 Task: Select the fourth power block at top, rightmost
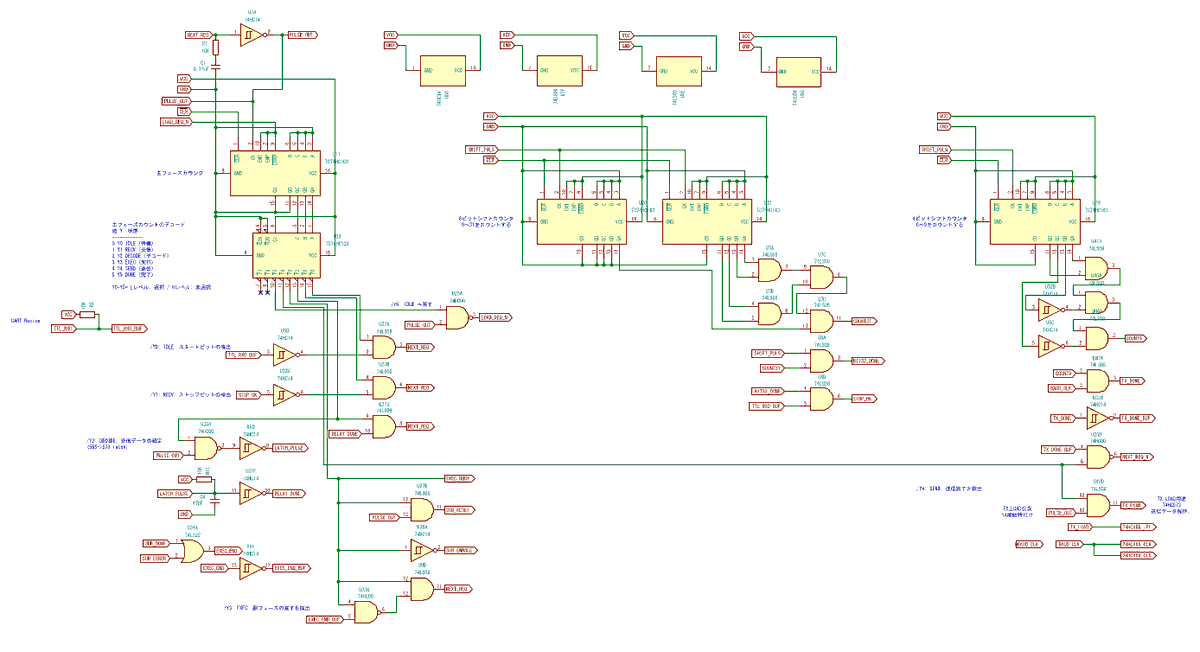point(798,70)
